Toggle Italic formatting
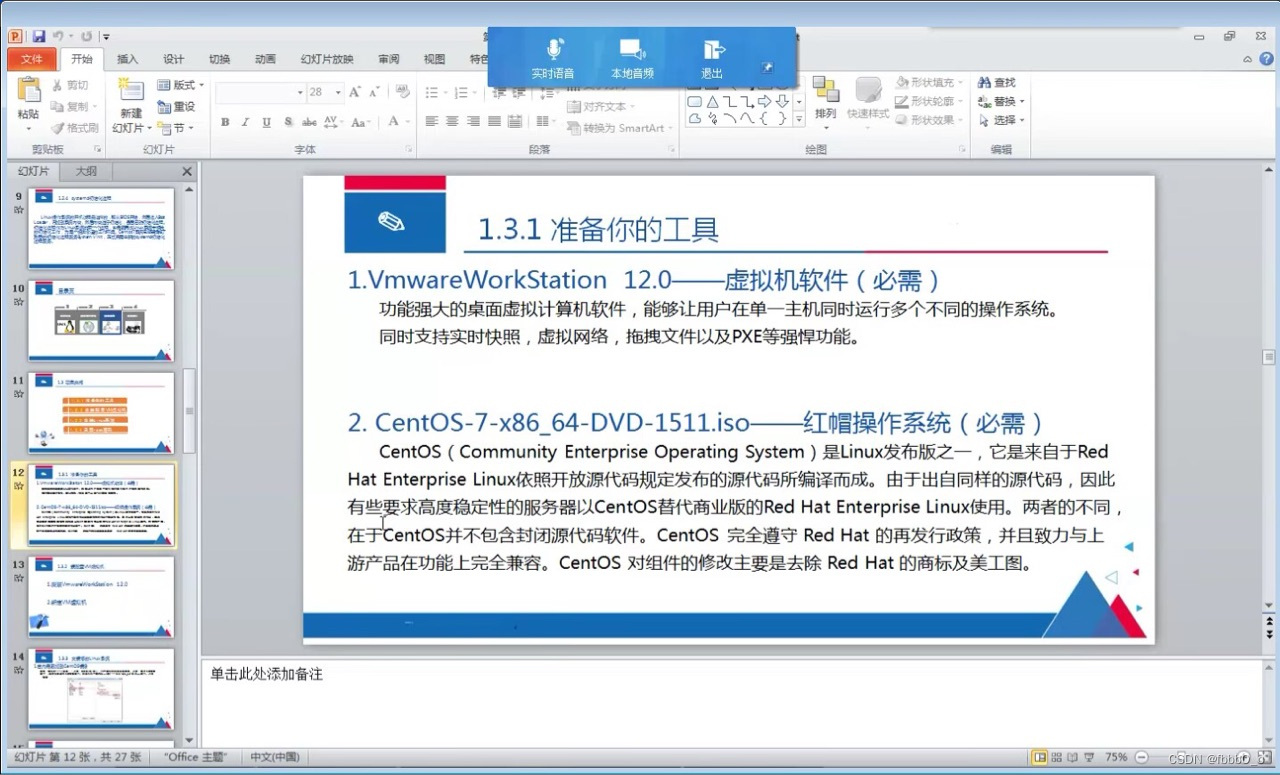1280x775 pixels. [x=246, y=122]
